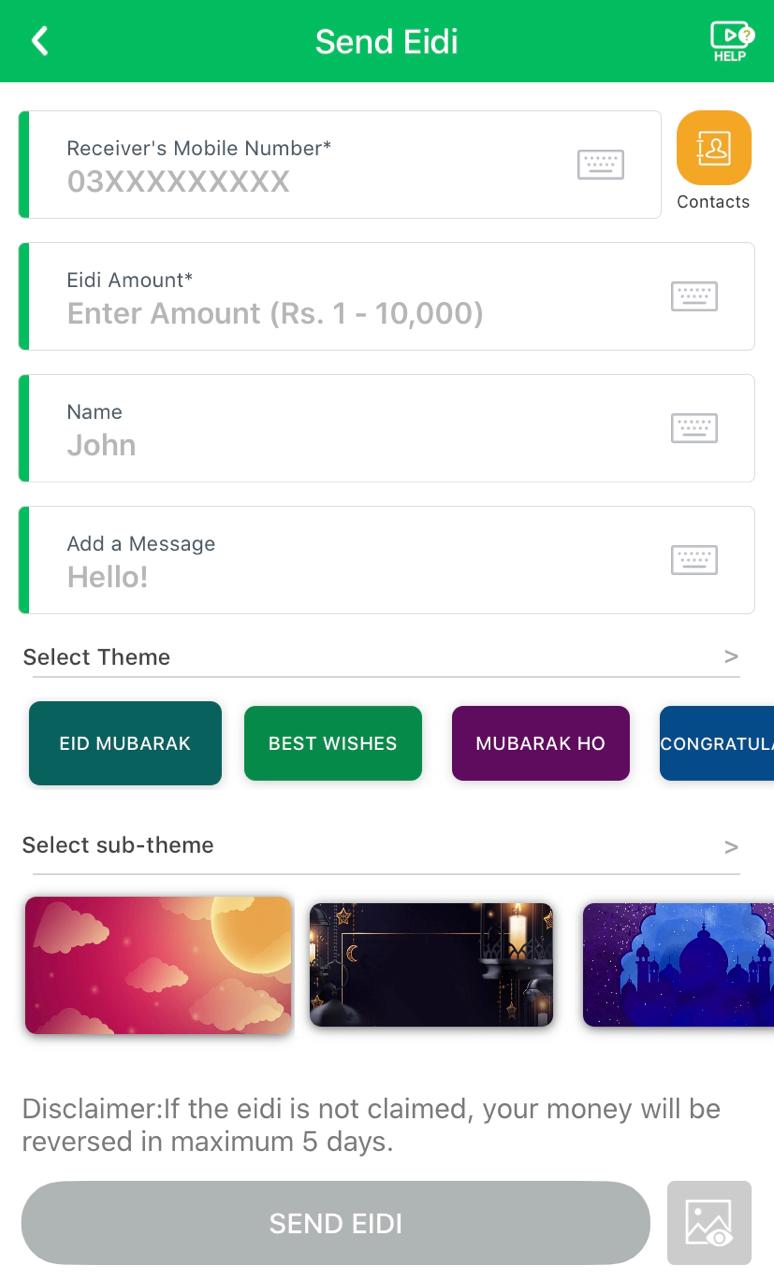Tap keyboard icon in Name field
The image size is (774, 1280).
tap(694, 428)
